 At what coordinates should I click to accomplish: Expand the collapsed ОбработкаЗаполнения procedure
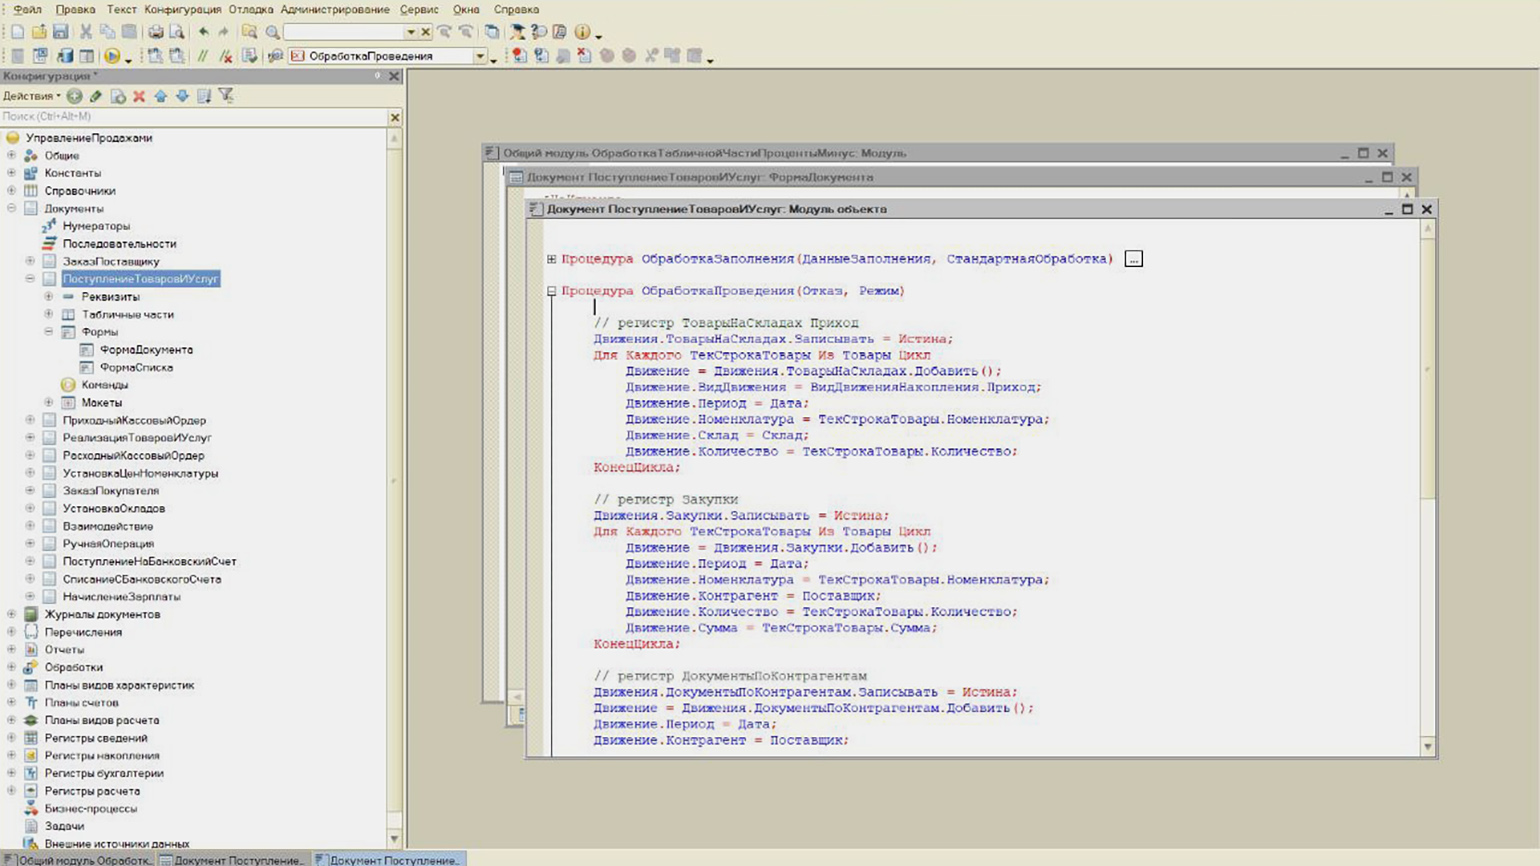551,259
